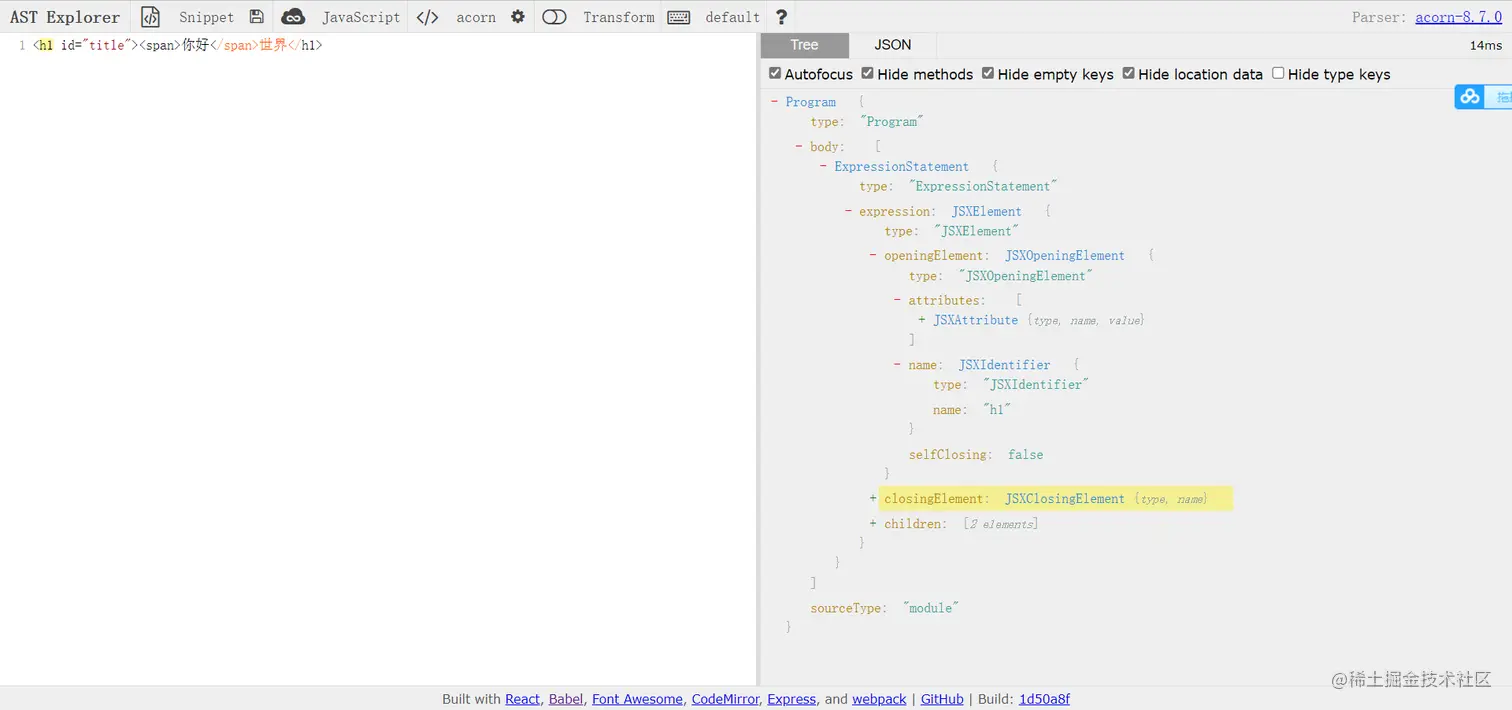Image resolution: width=1512 pixels, height=710 pixels.
Task: Collapse the body array
Action: tap(799, 147)
